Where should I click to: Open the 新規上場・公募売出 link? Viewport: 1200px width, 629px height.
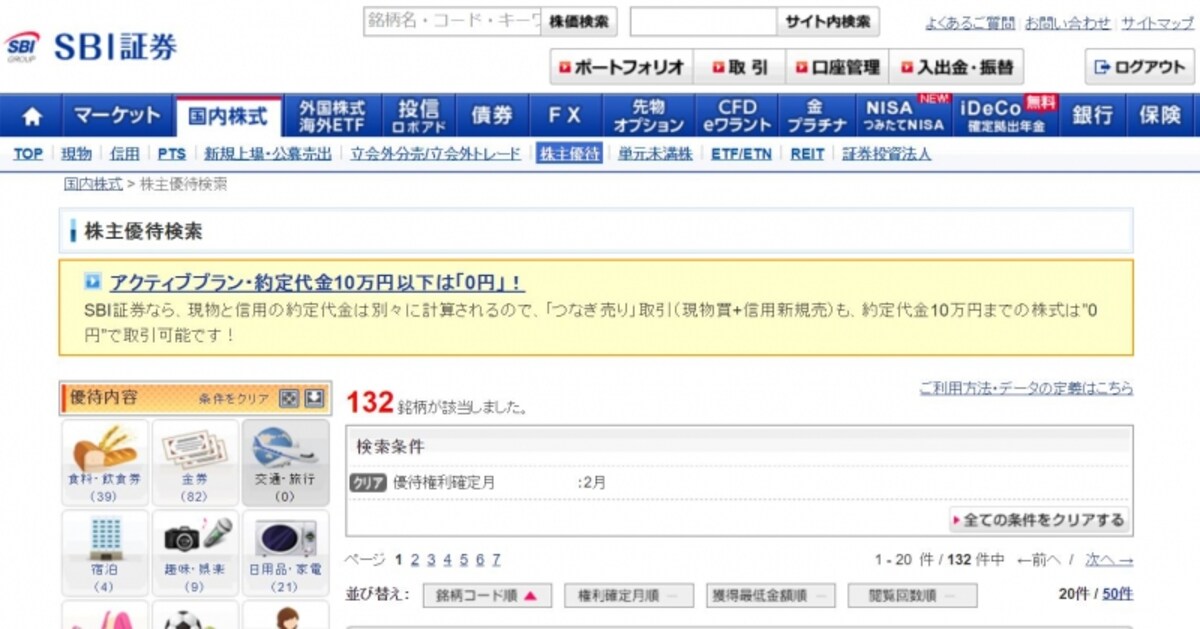coord(268,153)
